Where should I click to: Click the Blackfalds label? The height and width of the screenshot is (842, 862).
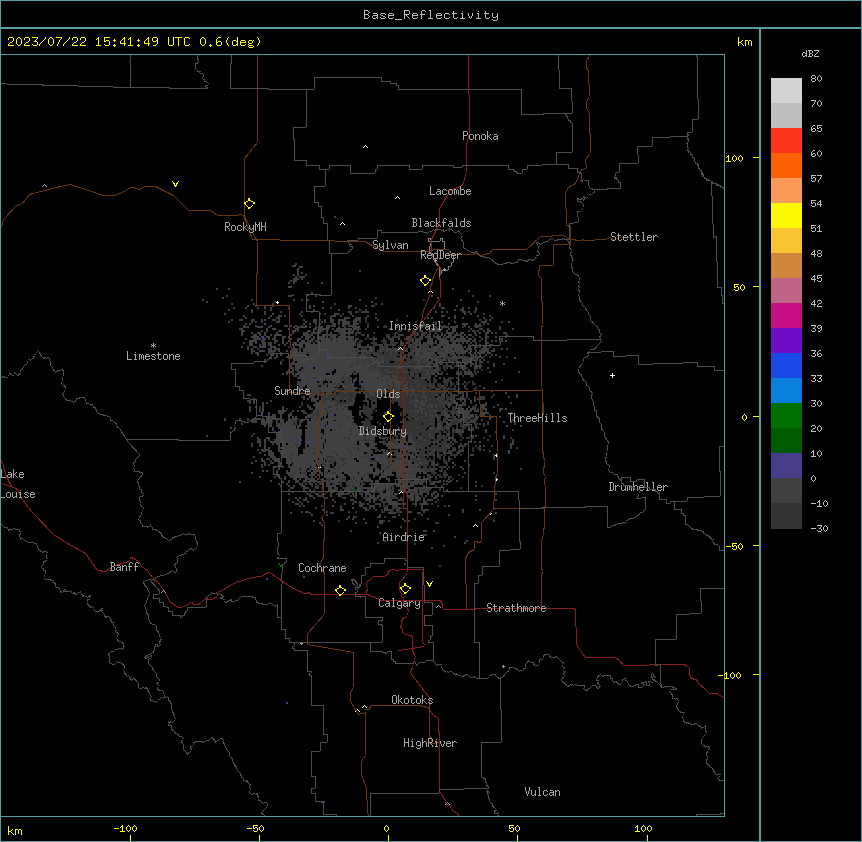(x=441, y=223)
